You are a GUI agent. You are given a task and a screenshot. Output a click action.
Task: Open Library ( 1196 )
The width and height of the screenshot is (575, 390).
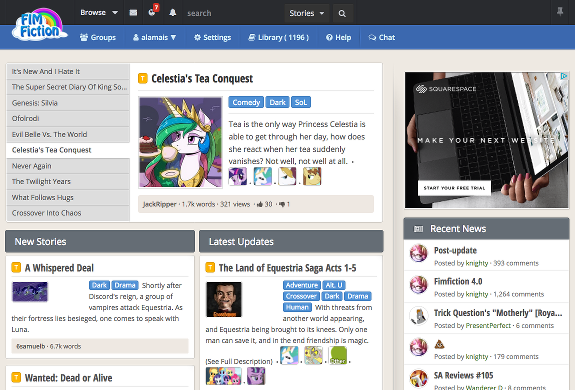(x=279, y=37)
